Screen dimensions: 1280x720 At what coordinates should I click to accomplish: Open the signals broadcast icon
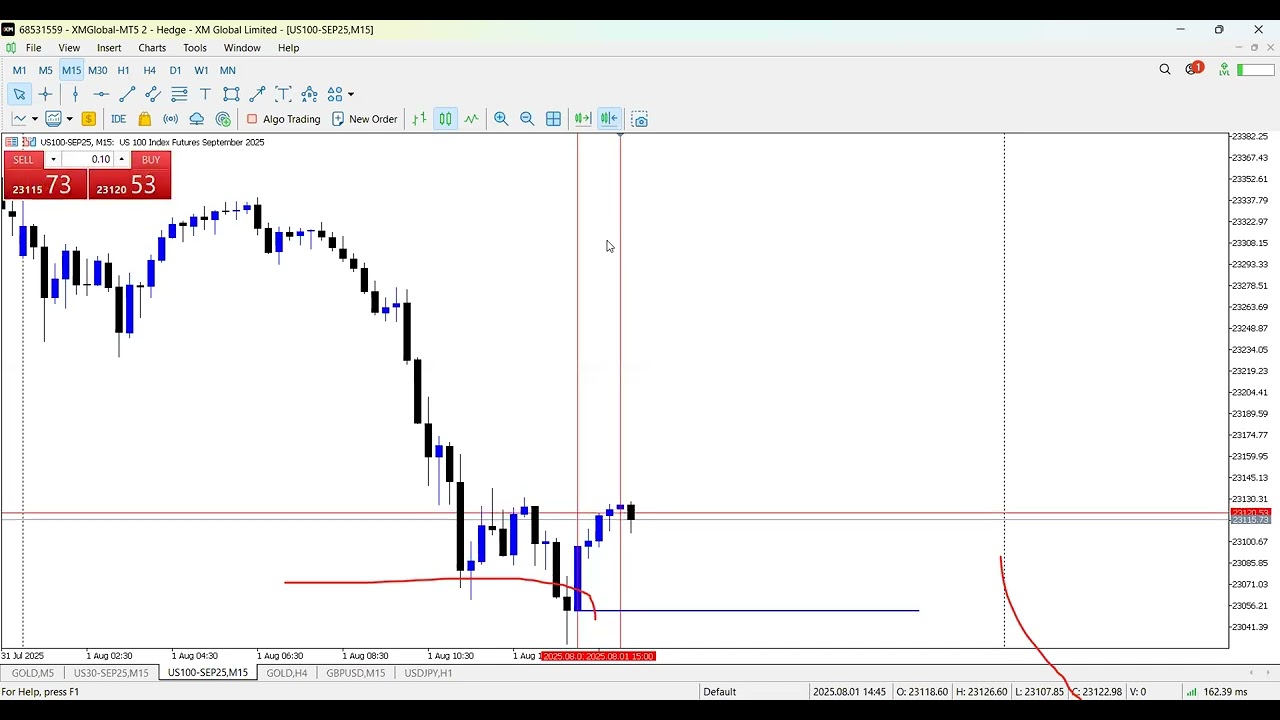tap(171, 119)
